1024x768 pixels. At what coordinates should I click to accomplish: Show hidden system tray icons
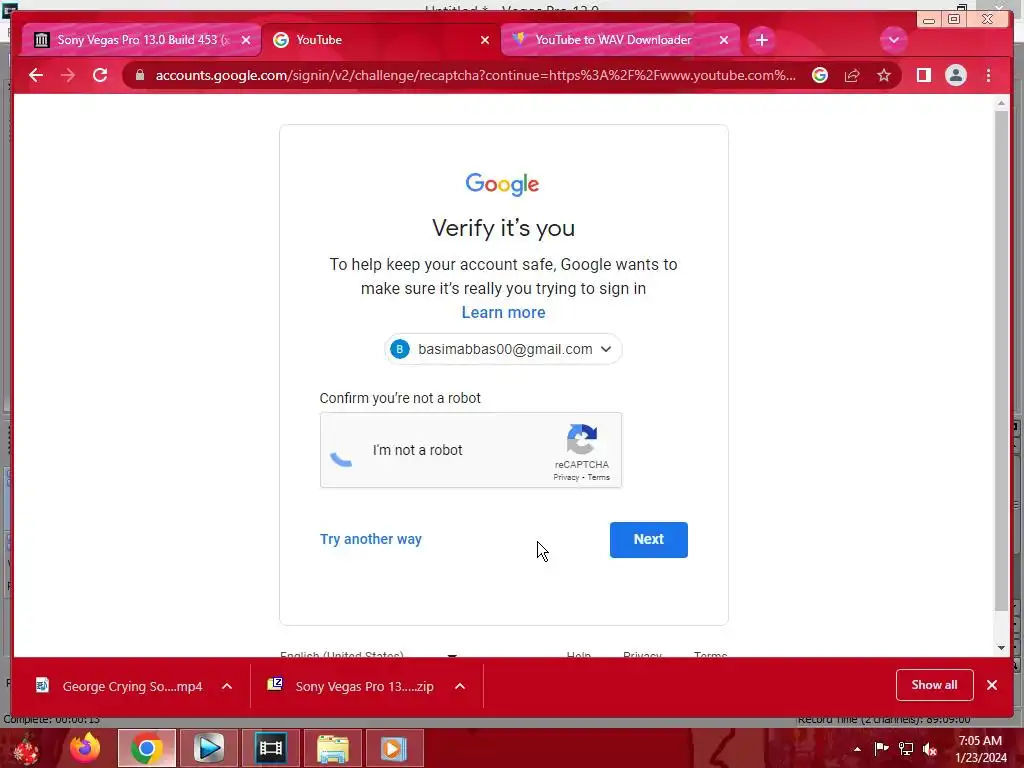click(857, 749)
